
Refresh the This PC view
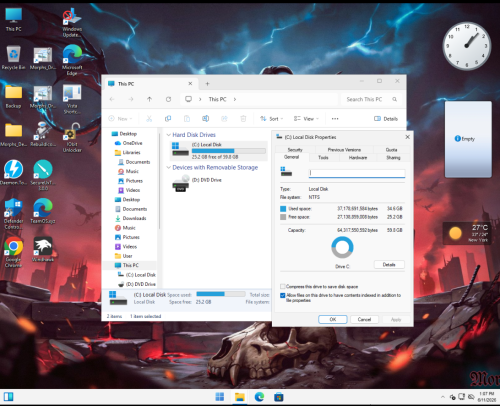(168, 99)
